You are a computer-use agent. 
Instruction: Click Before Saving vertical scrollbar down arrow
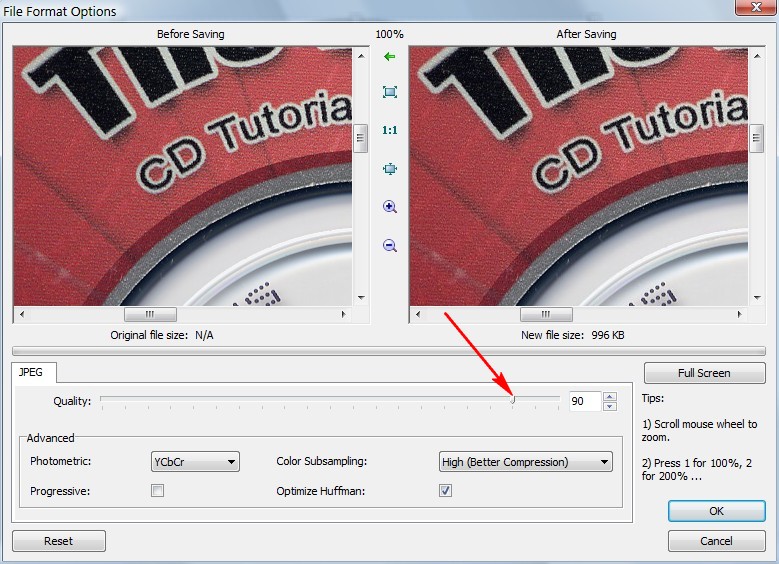coord(361,298)
